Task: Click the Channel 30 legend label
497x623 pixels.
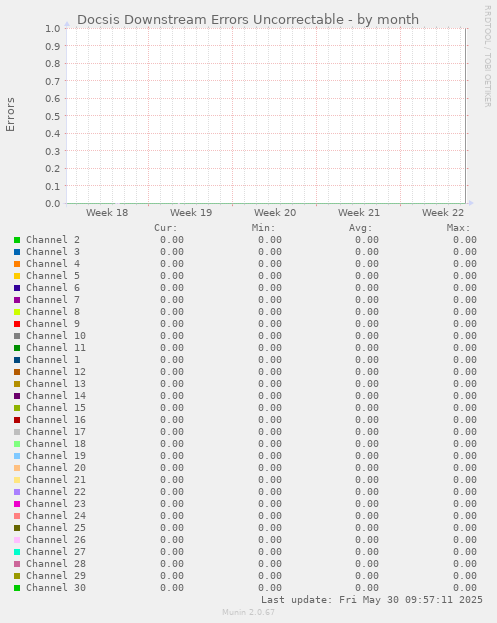Action: (56, 588)
